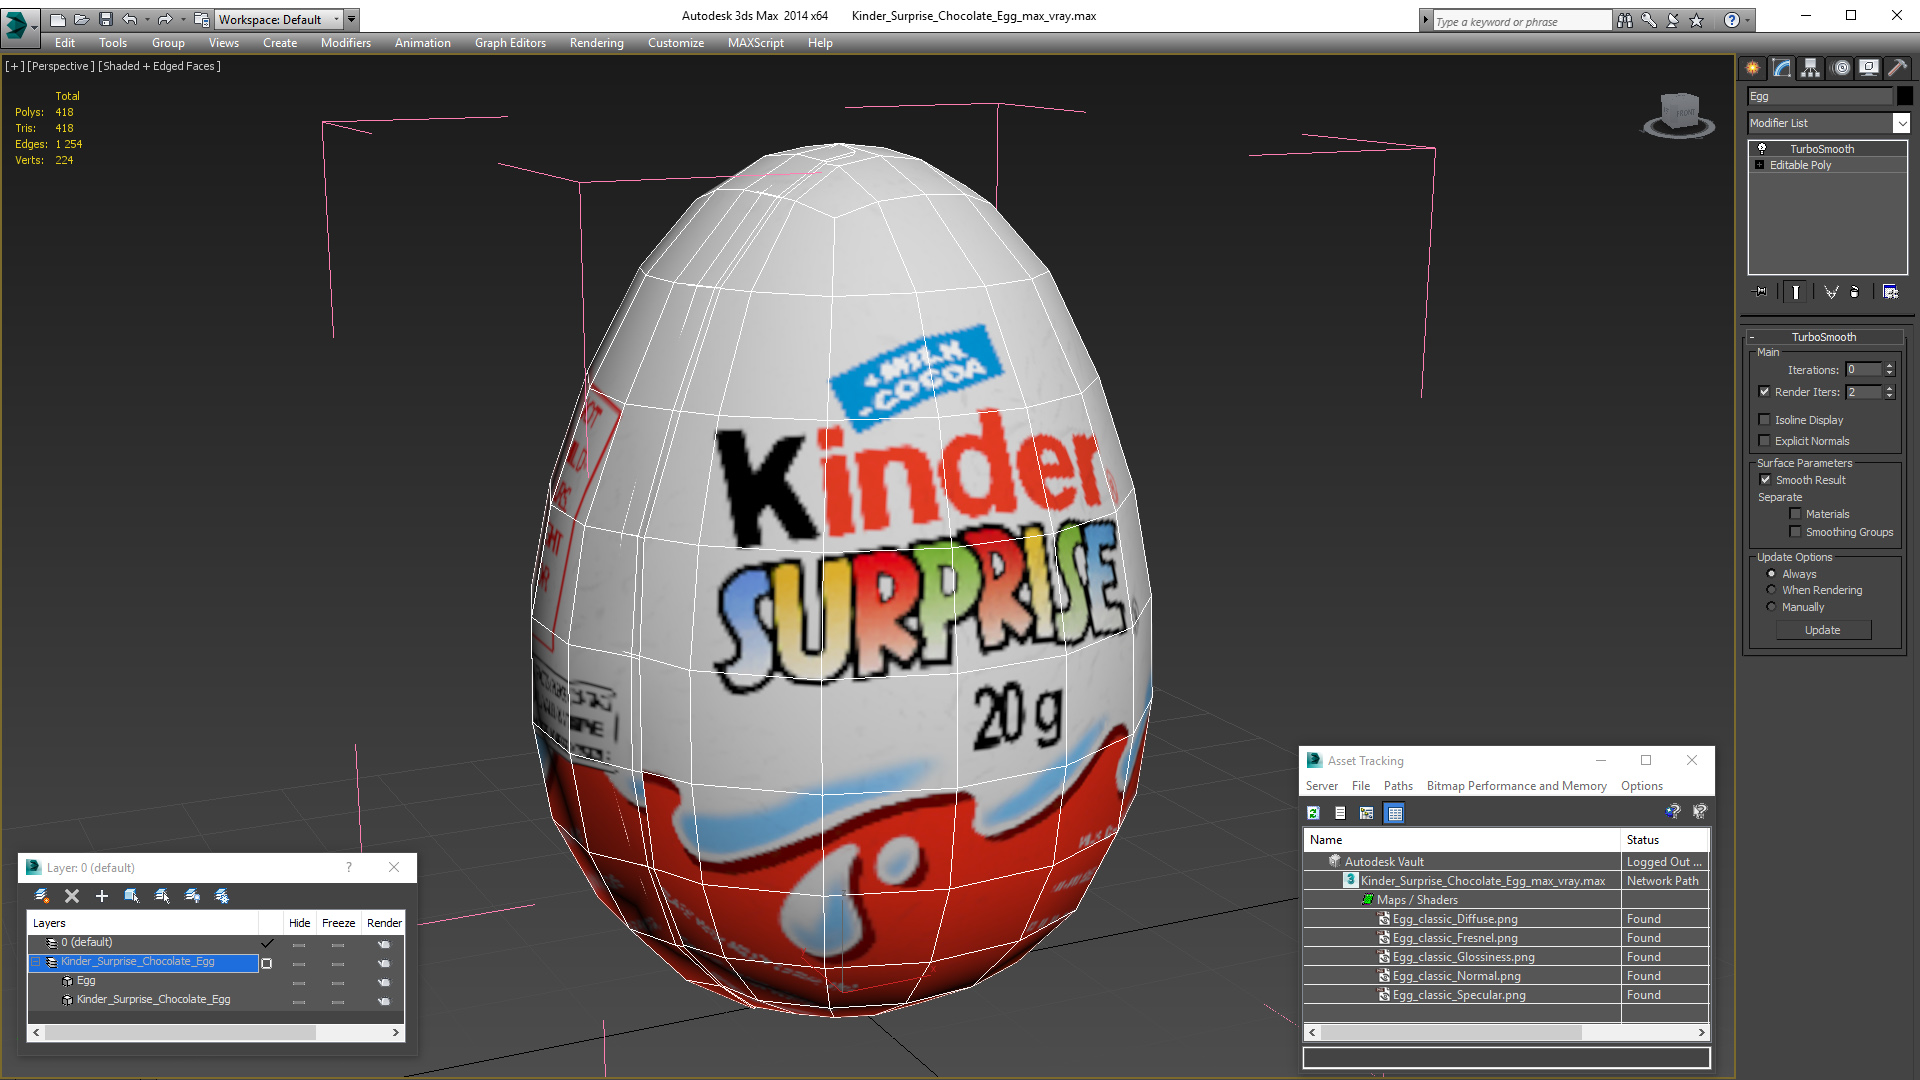Click the search keyword input field
This screenshot has width=1920, height=1080.
coord(1520,21)
